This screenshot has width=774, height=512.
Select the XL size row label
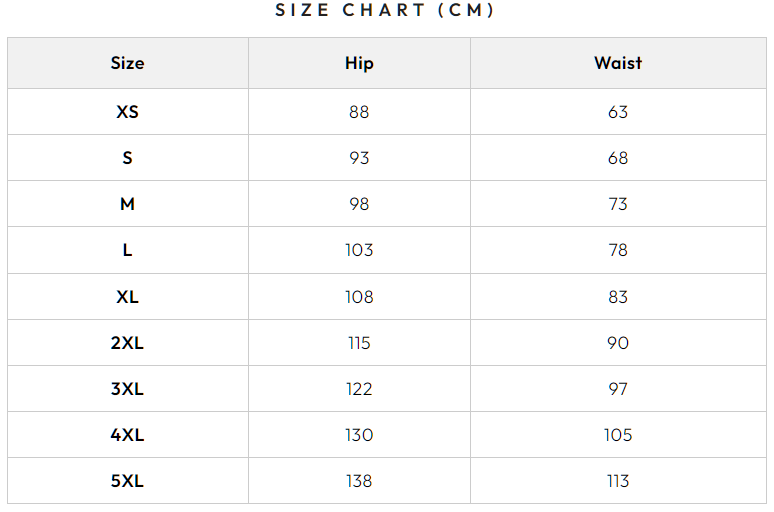click(127, 297)
